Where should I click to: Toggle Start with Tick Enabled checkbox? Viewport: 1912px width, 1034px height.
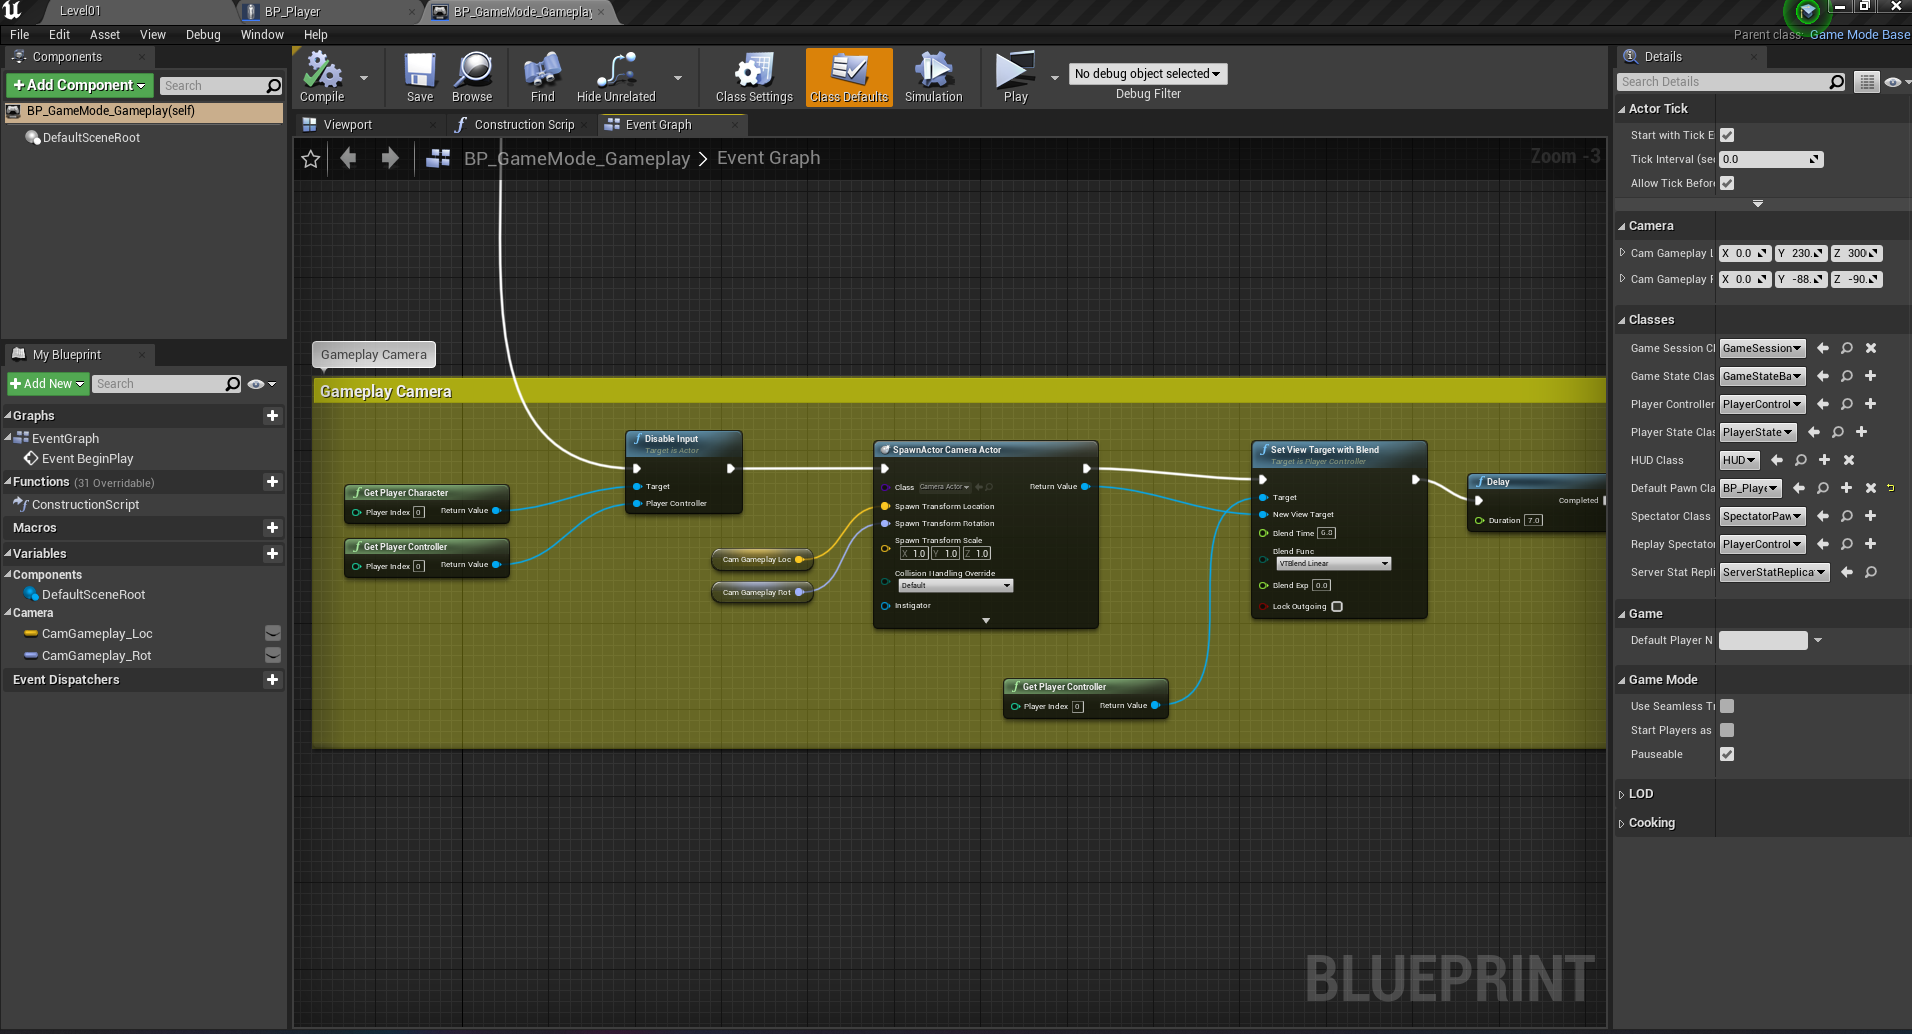pos(1727,135)
